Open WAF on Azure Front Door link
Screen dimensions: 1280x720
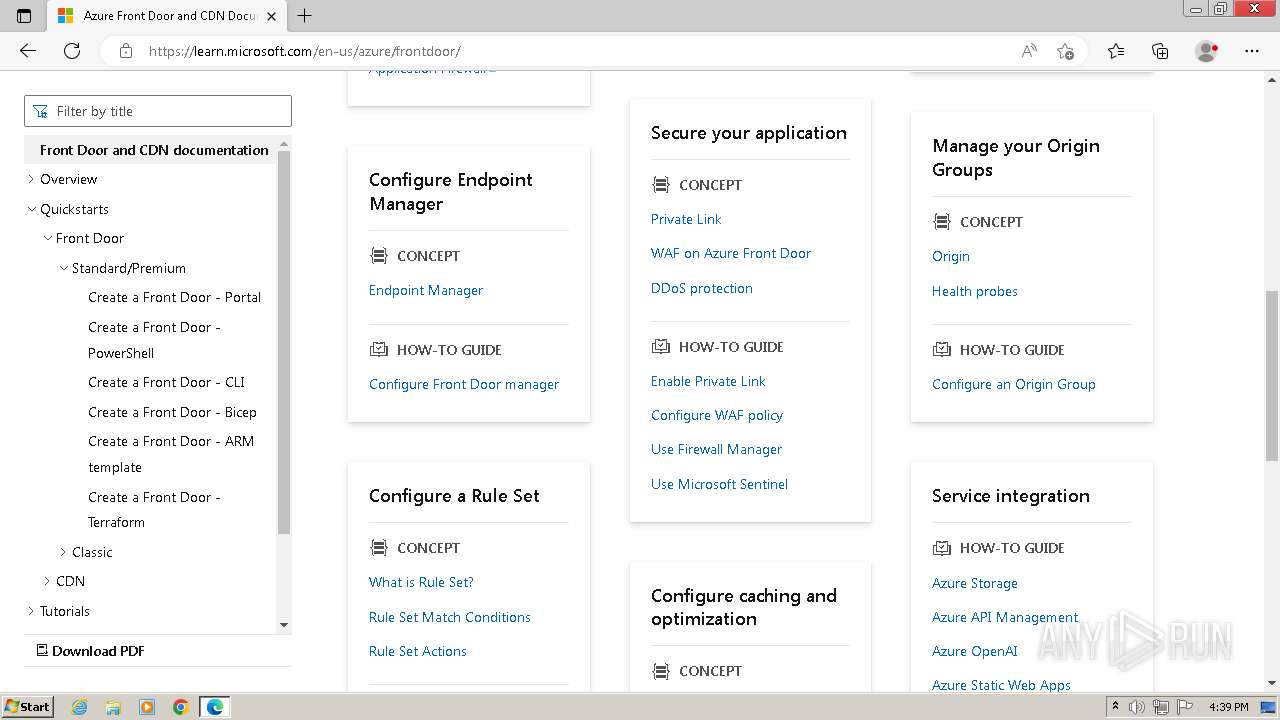click(731, 253)
